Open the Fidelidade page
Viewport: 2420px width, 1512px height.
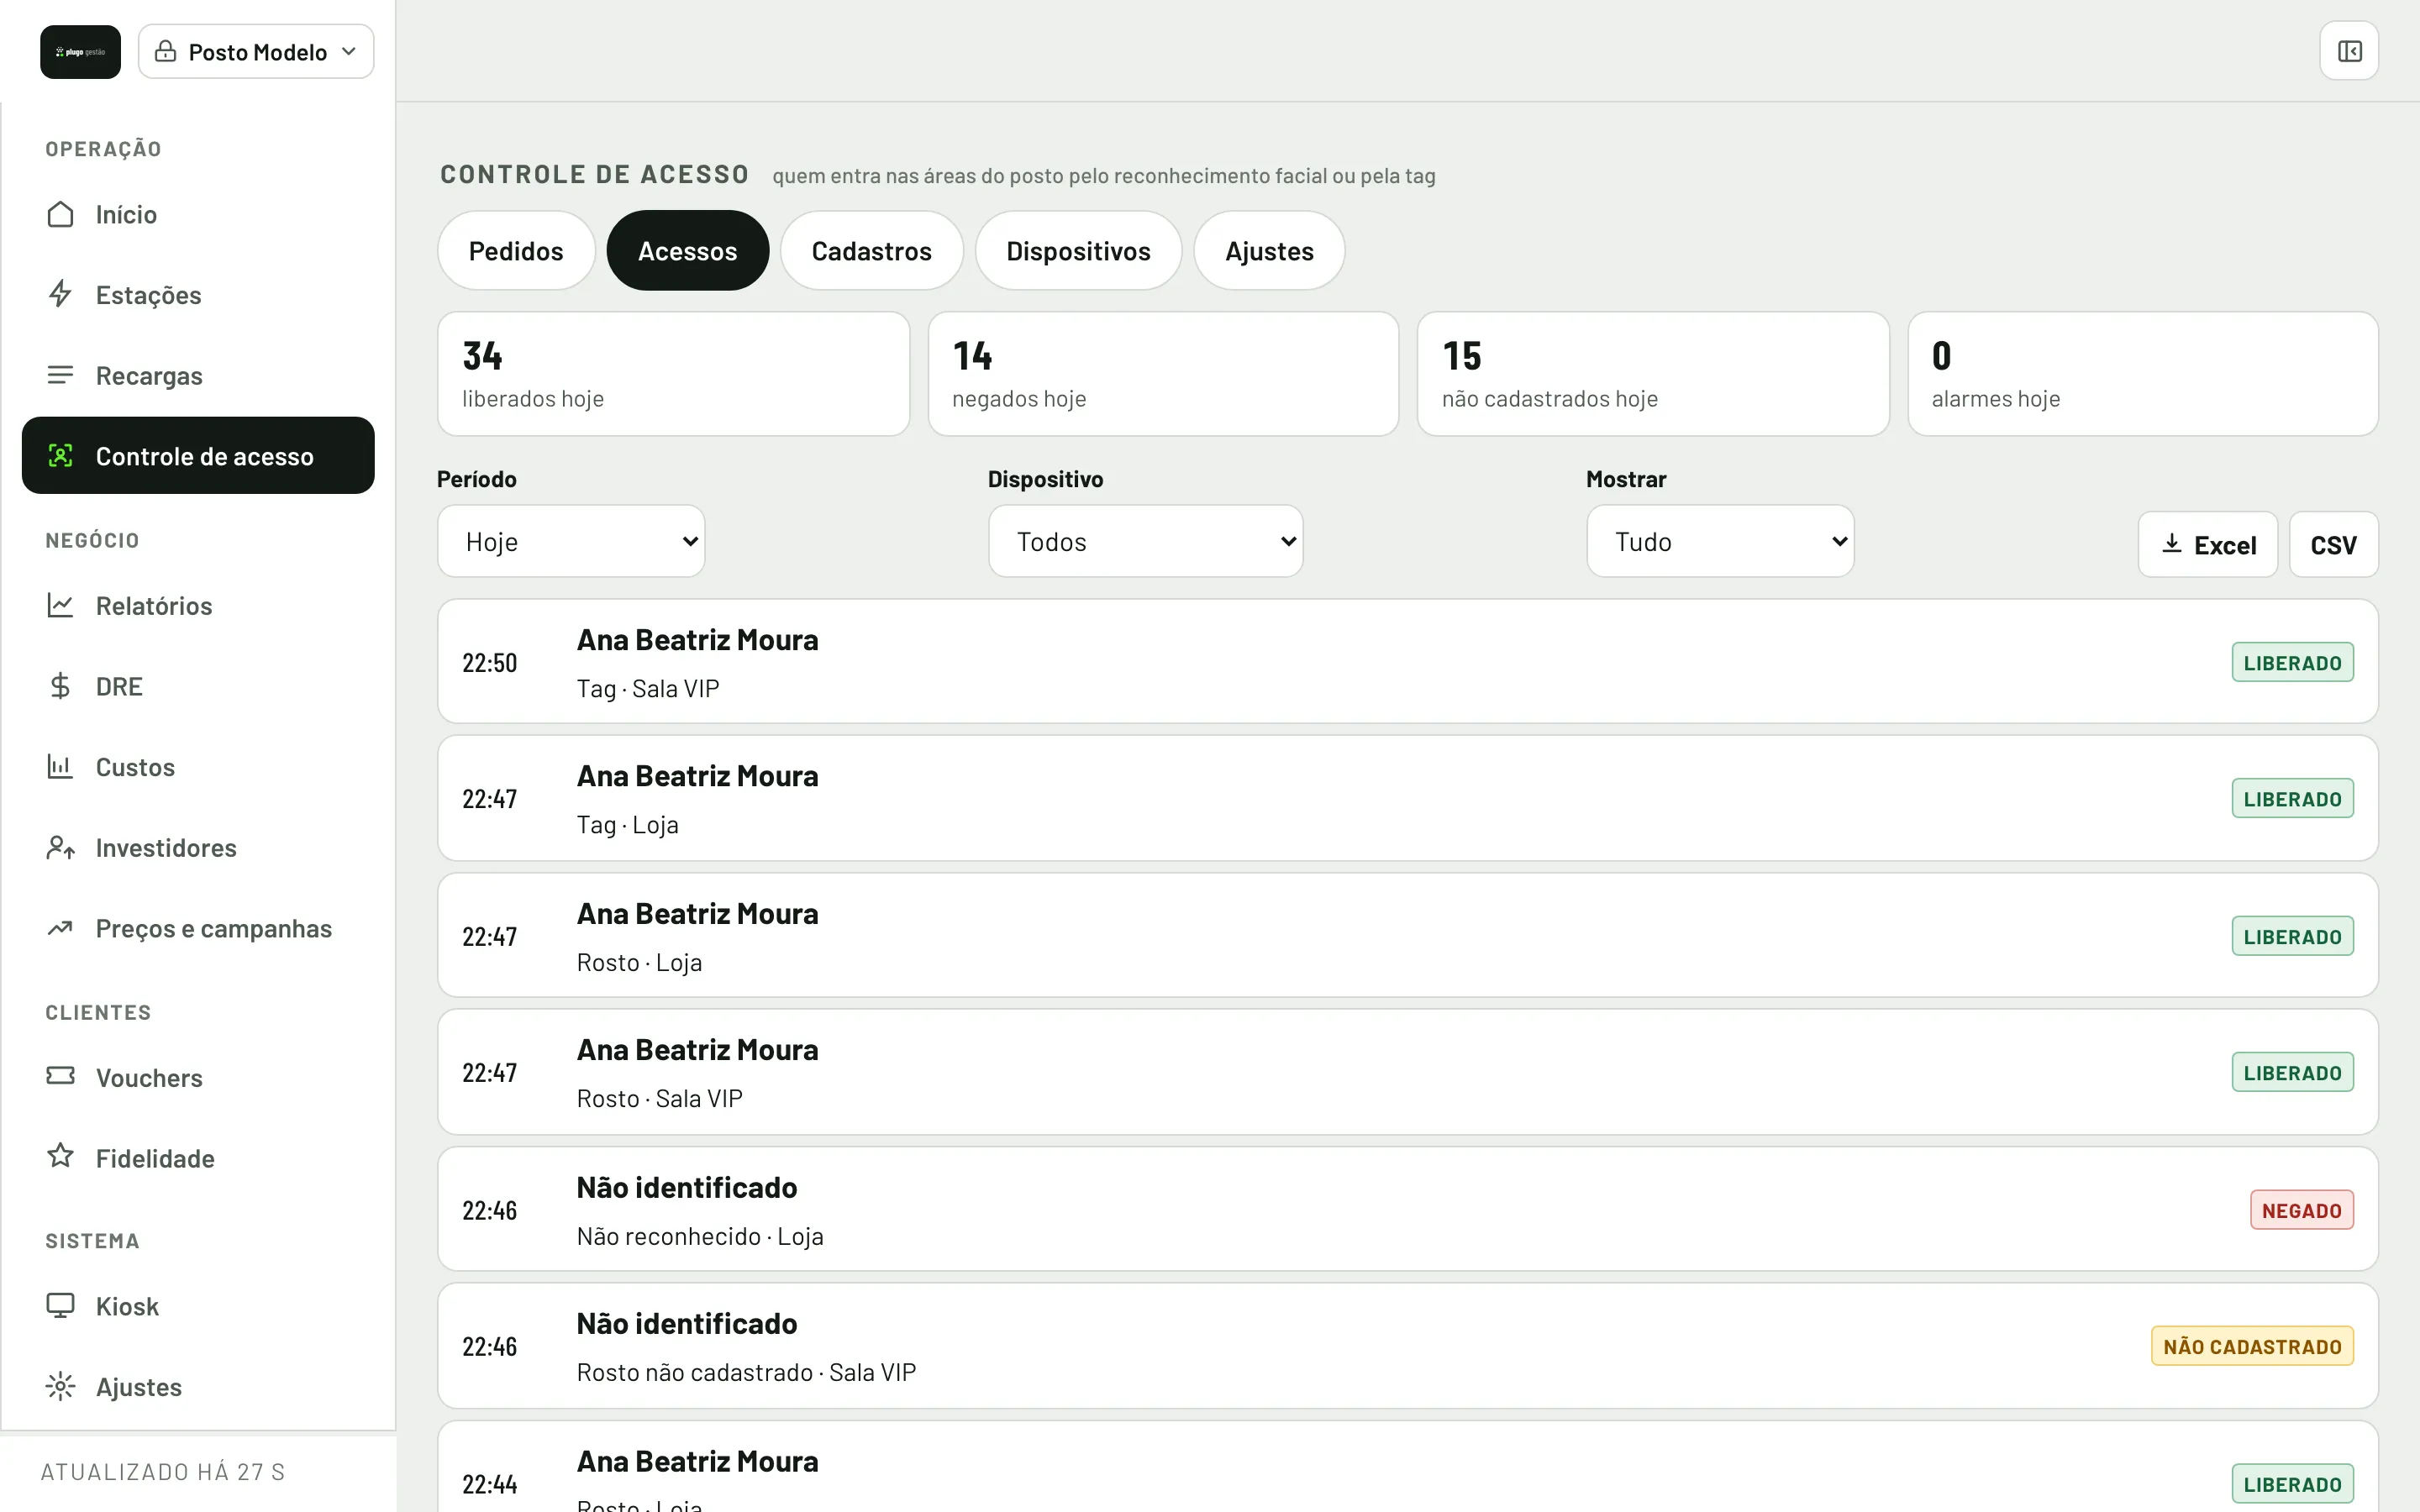(x=198, y=1158)
